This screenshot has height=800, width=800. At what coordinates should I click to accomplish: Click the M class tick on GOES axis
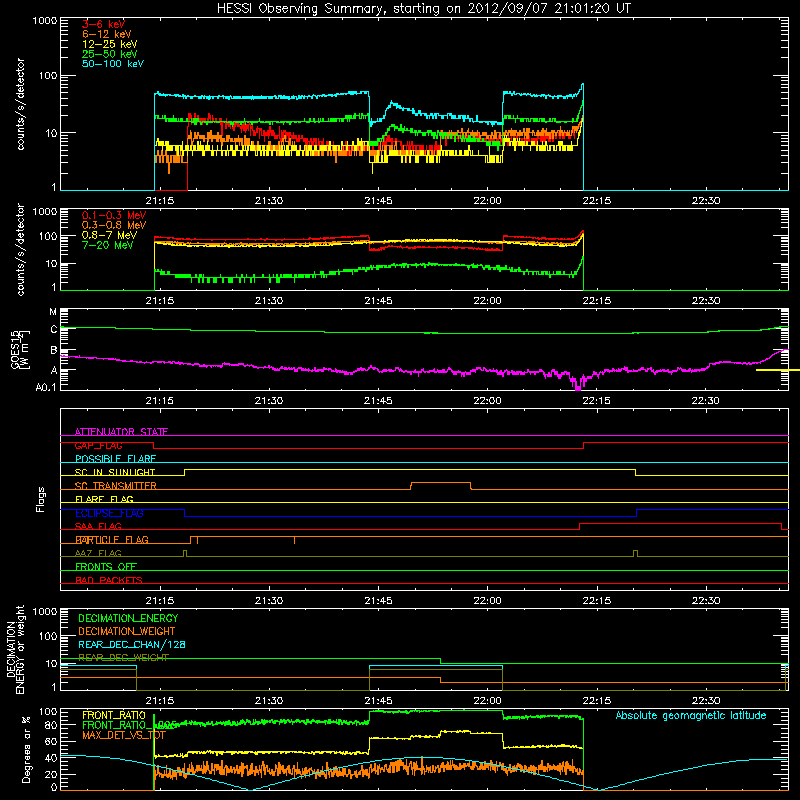click(53, 312)
